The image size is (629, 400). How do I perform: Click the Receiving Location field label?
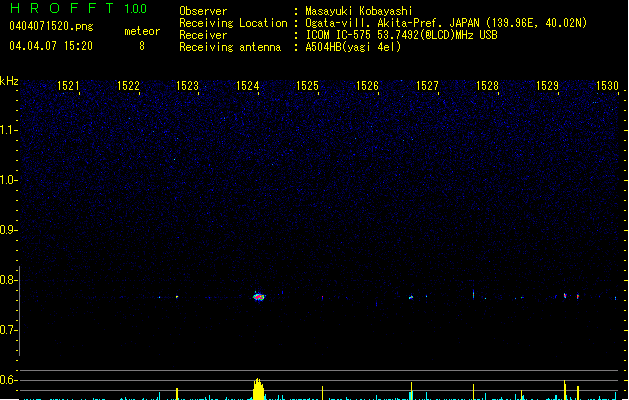(233, 23)
